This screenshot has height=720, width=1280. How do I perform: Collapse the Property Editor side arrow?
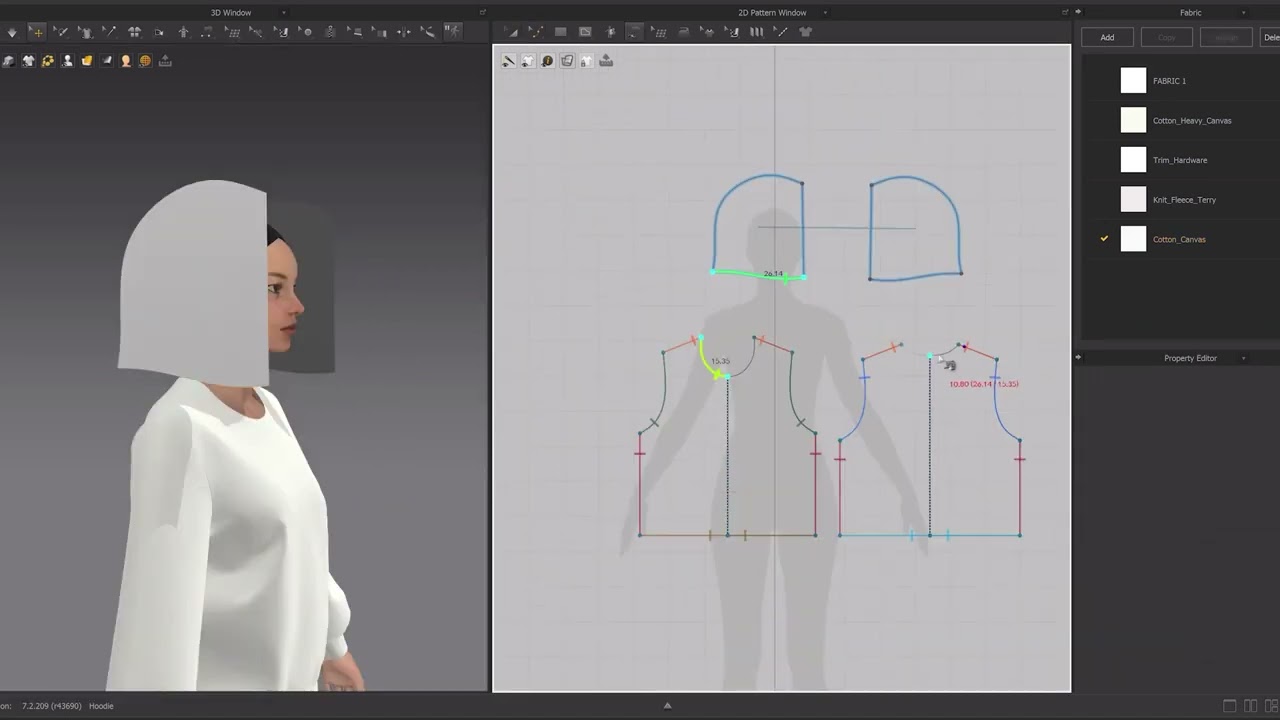[1078, 357]
